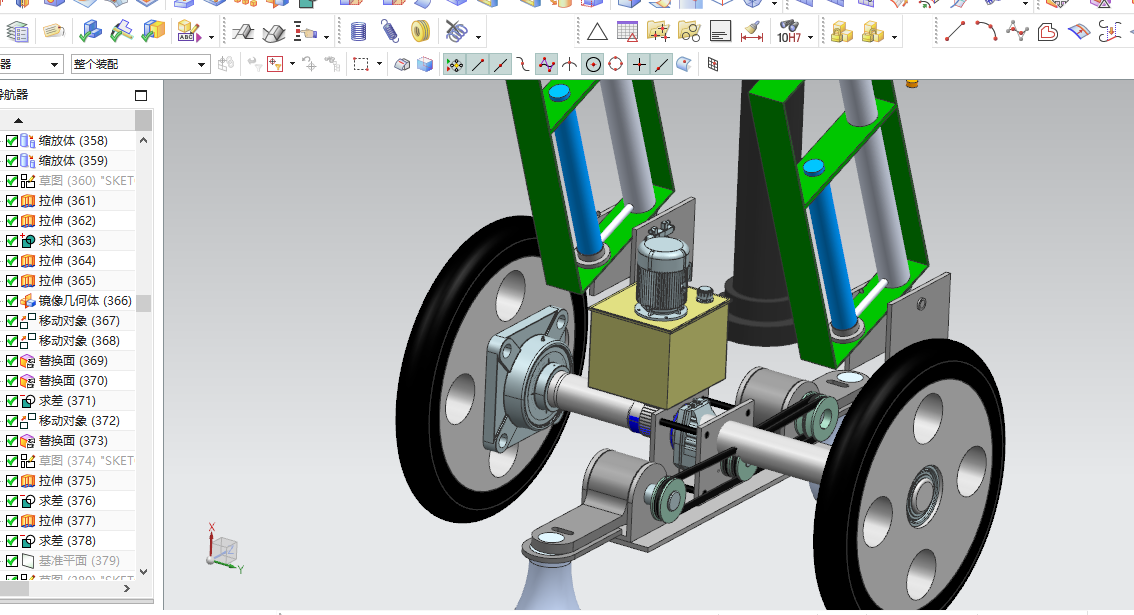Uncheck the 拉伸 (361) checkbox

coord(12,200)
